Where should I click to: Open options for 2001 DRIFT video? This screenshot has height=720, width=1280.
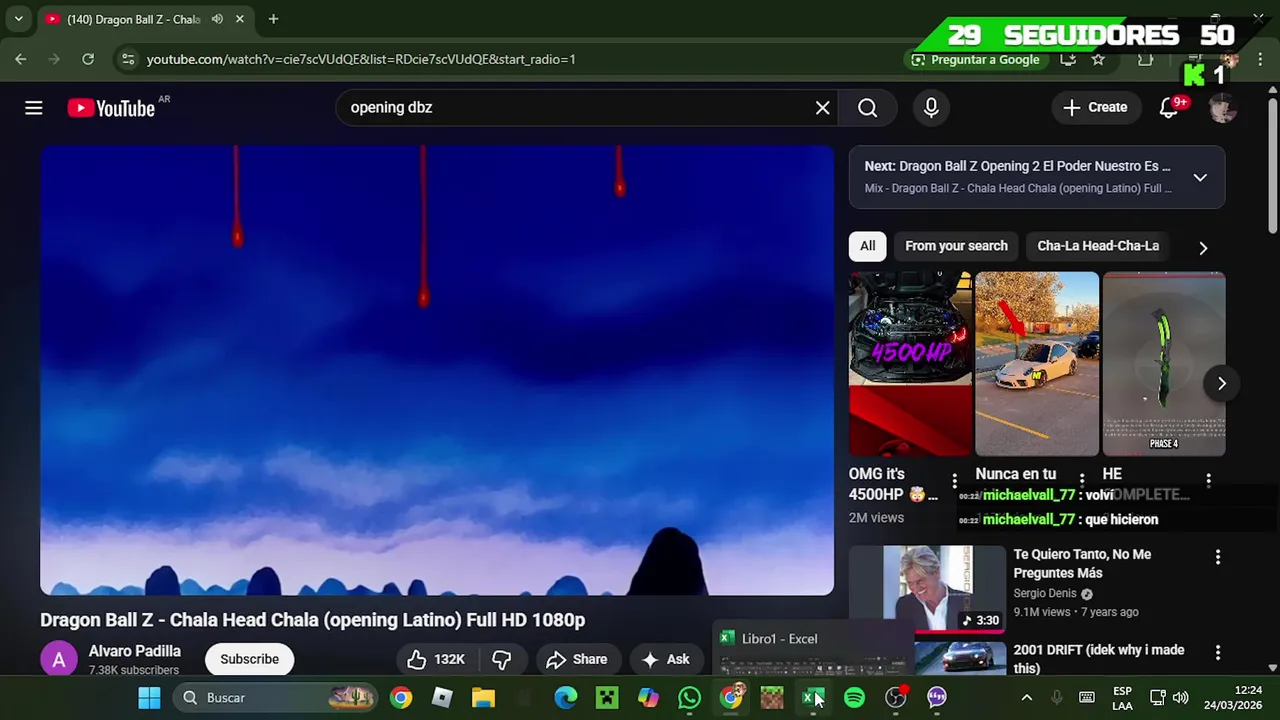[x=1217, y=653]
